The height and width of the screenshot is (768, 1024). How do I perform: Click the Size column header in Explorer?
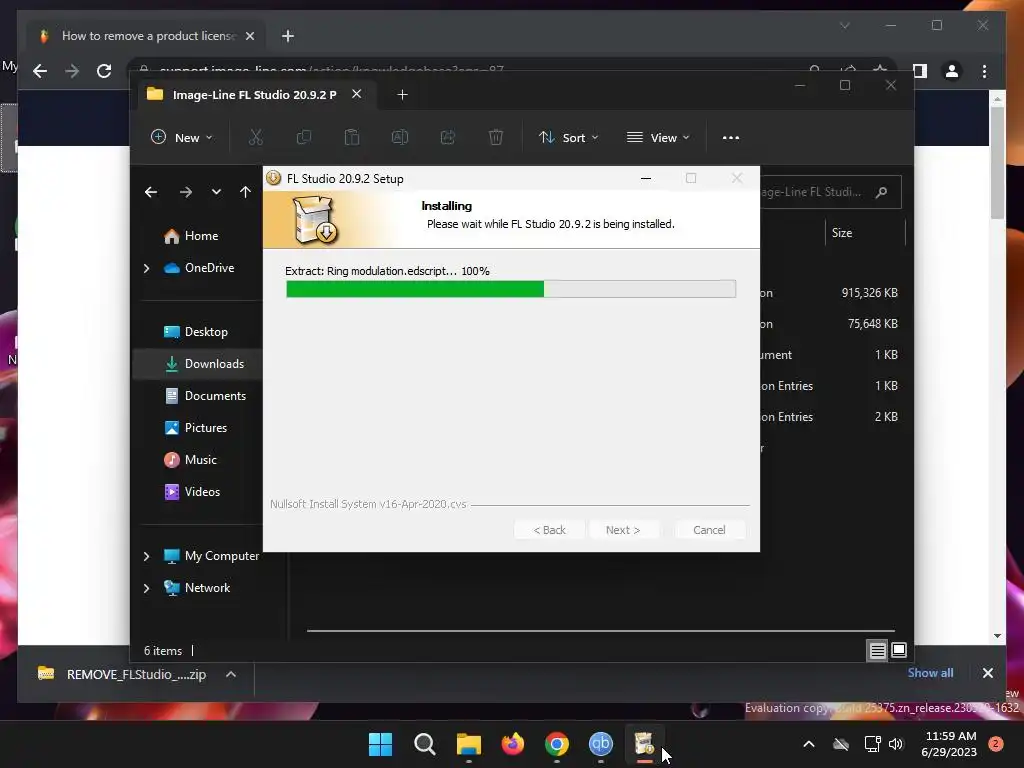(865, 233)
